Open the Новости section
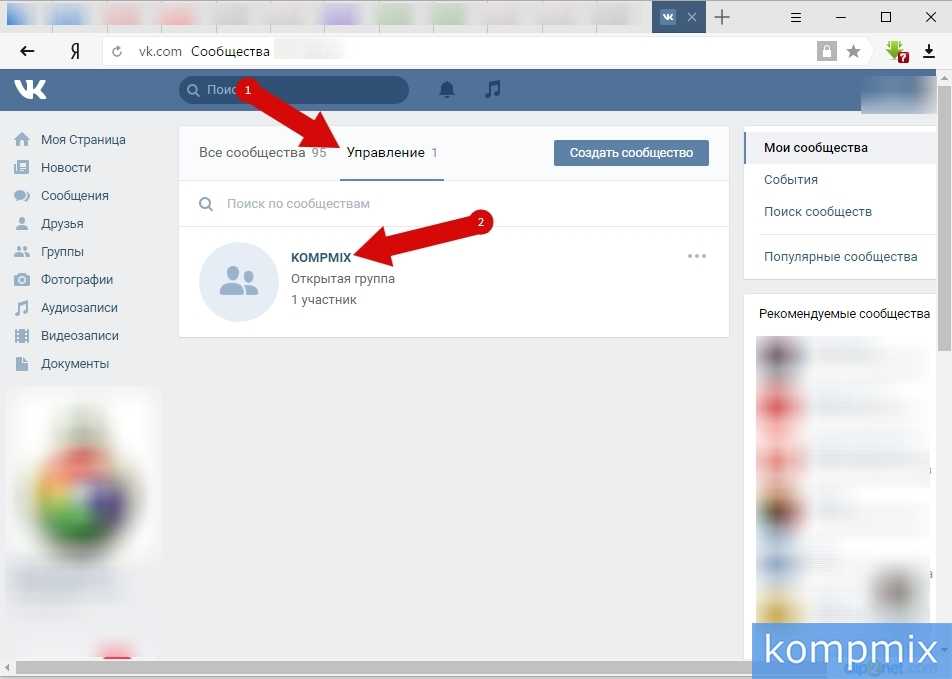The width and height of the screenshot is (952, 679). point(66,168)
